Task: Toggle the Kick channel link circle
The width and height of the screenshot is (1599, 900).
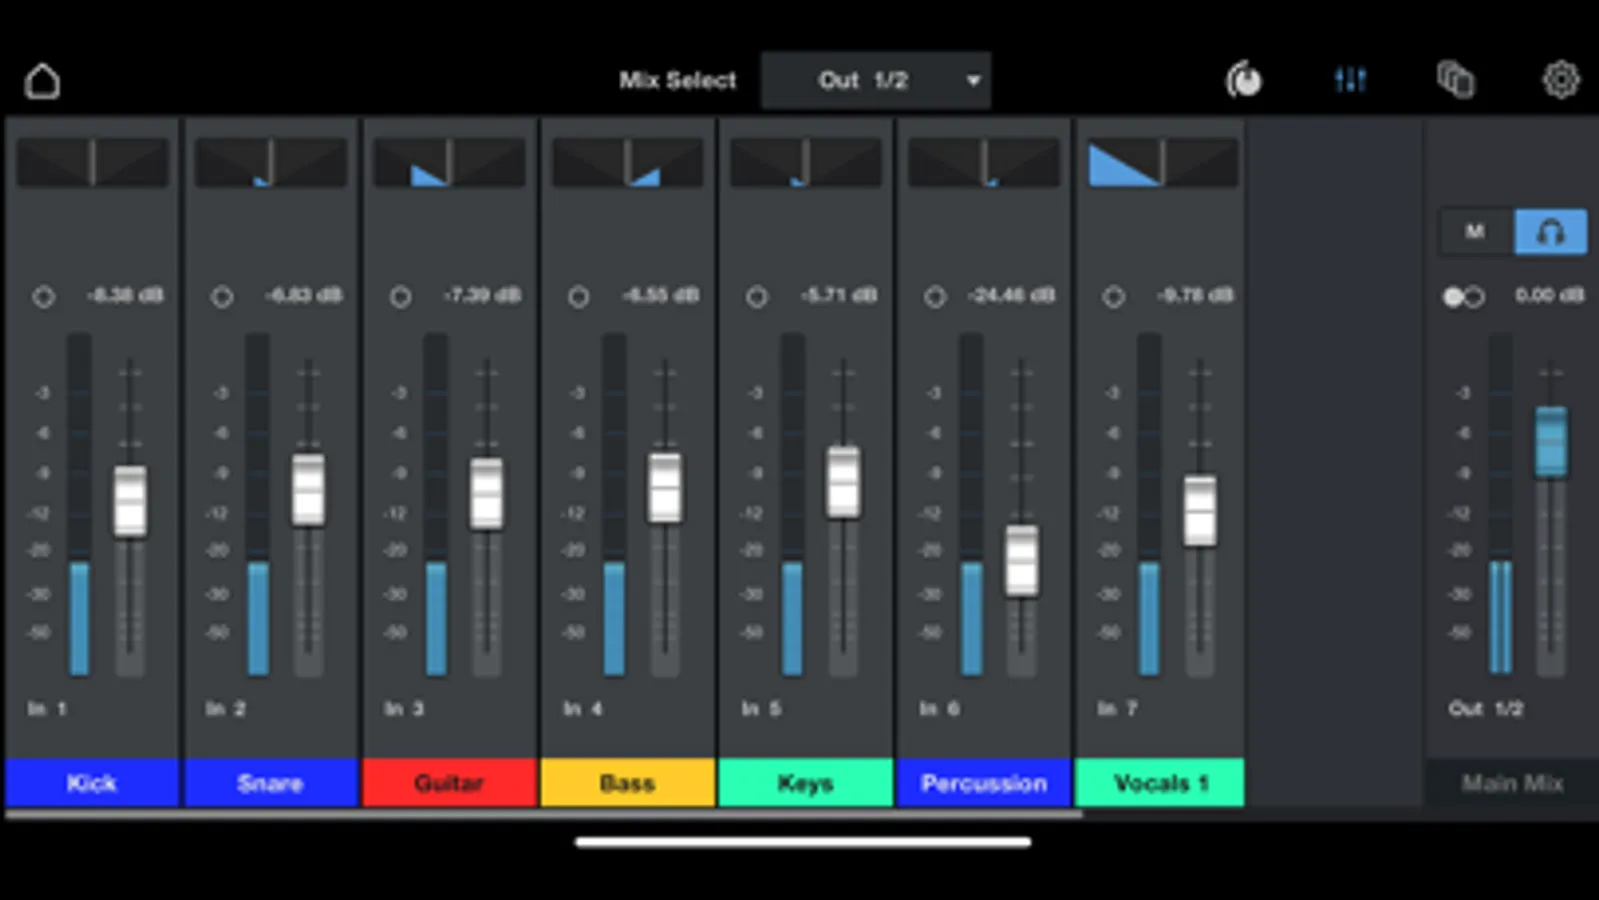Action: coord(43,296)
